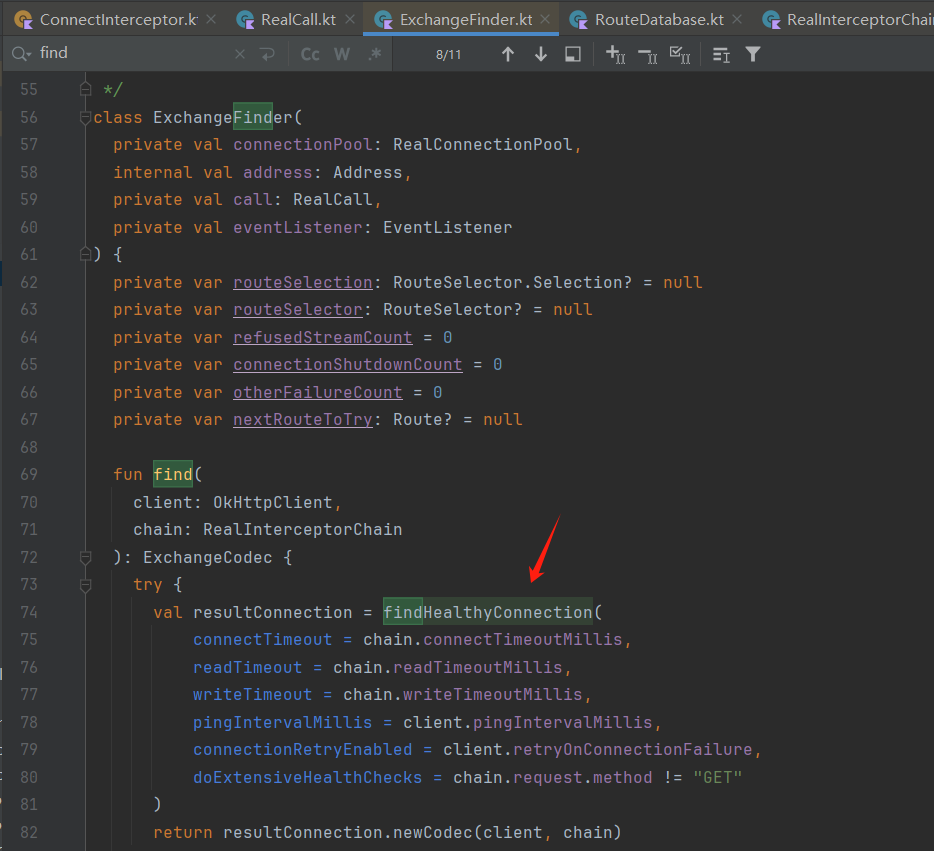
Task: Click 'connectionPool' parameter on line 57
Action: tap(303, 145)
